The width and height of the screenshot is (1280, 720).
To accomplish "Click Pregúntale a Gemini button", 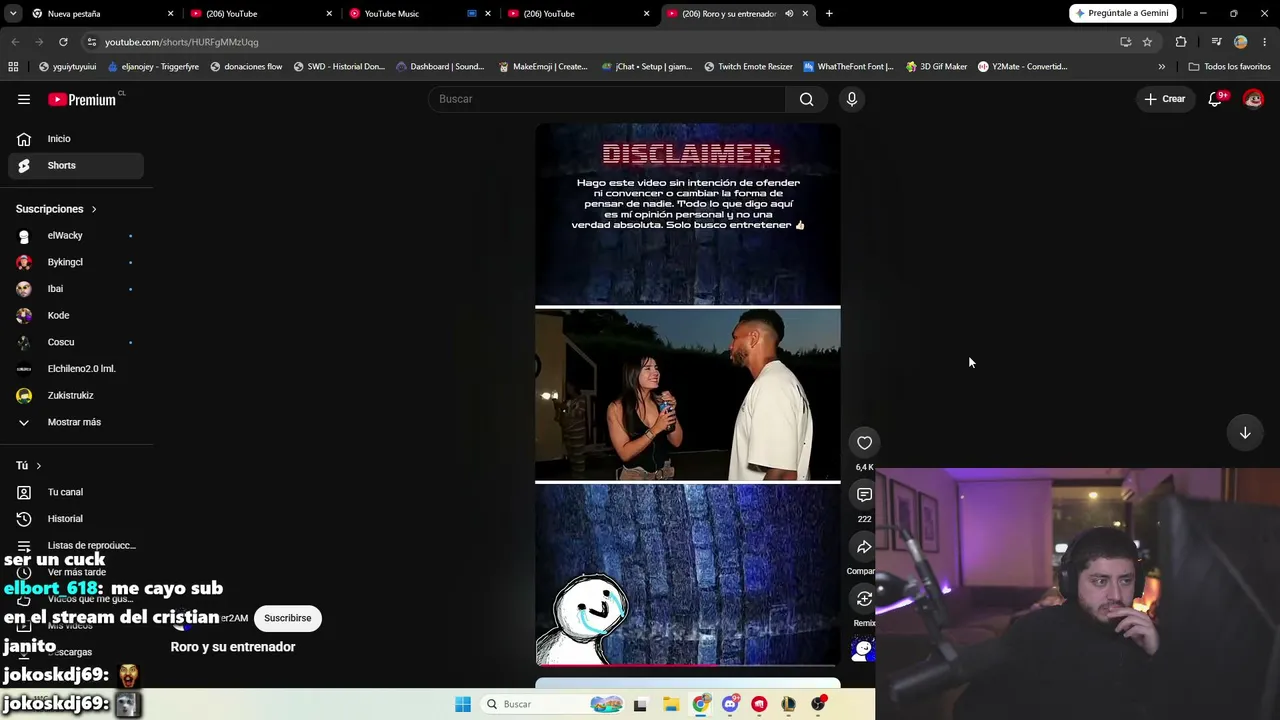I will (1123, 13).
